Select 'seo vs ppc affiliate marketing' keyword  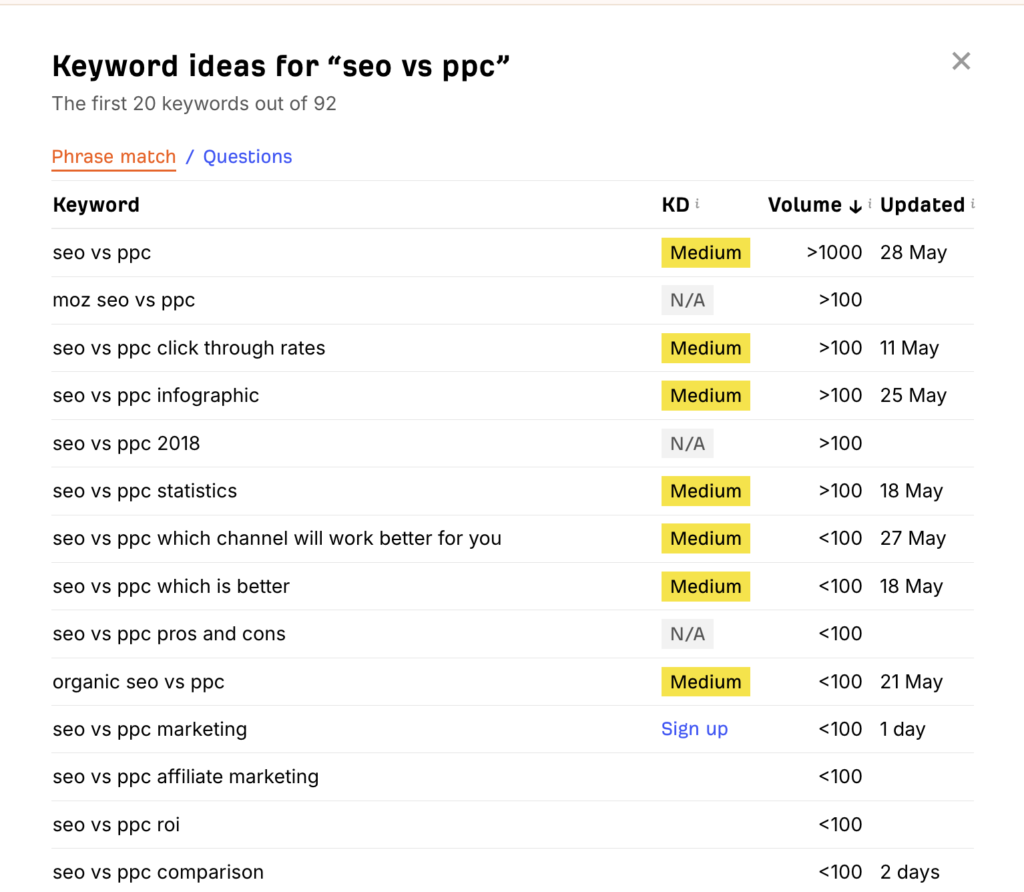point(185,777)
